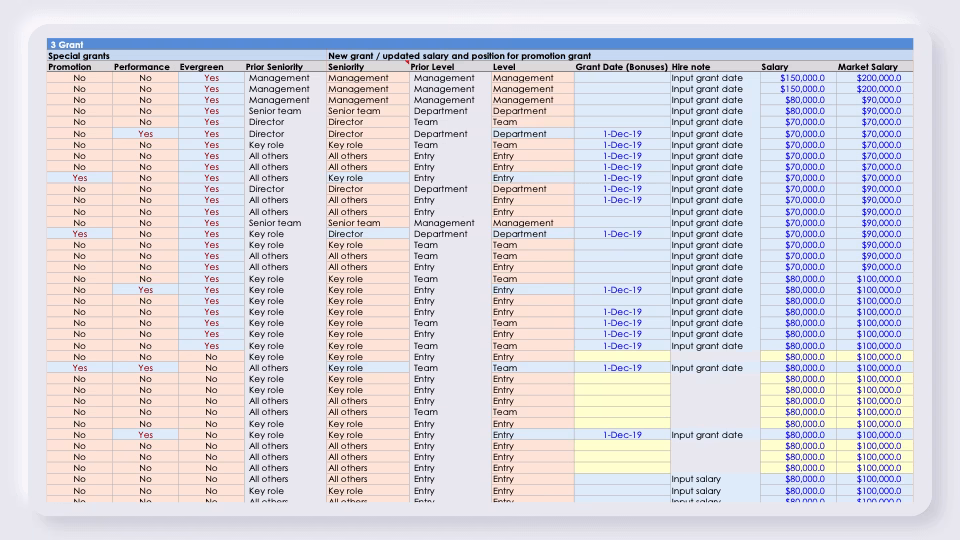Select the 'Grant Date (Bonuses)' column header
The height and width of the screenshot is (540, 960).
[621, 67]
